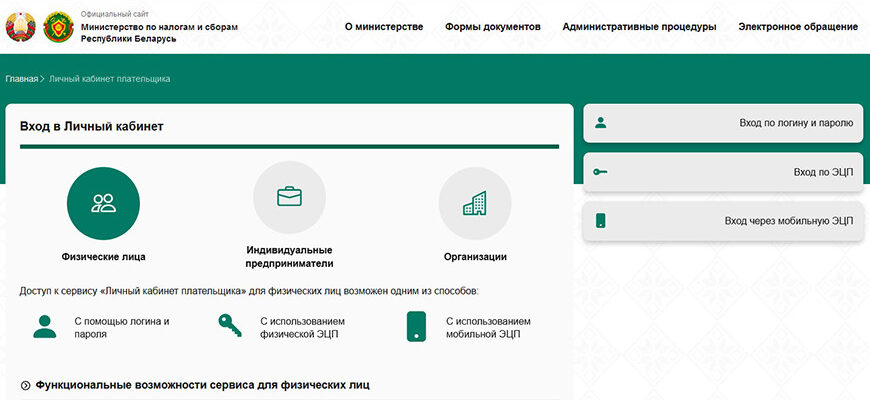Open Электронное обращение menu item

798,27
